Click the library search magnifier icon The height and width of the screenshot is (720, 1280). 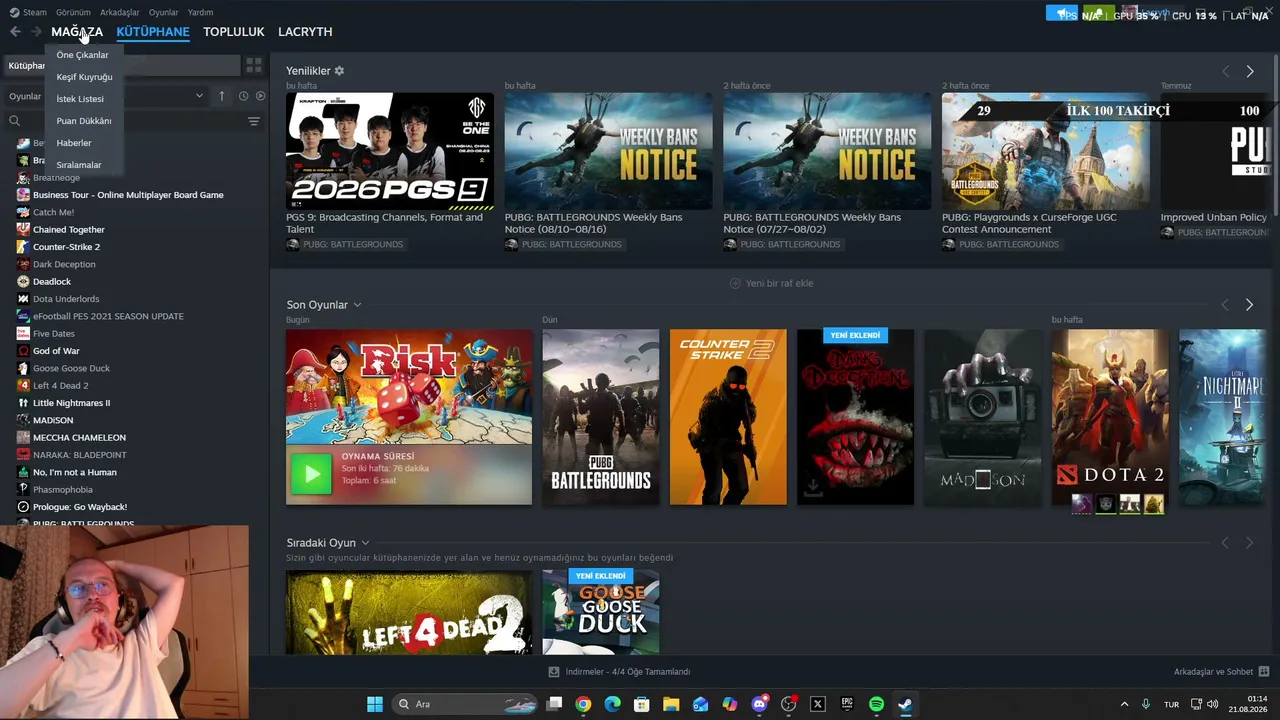[x=14, y=121]
